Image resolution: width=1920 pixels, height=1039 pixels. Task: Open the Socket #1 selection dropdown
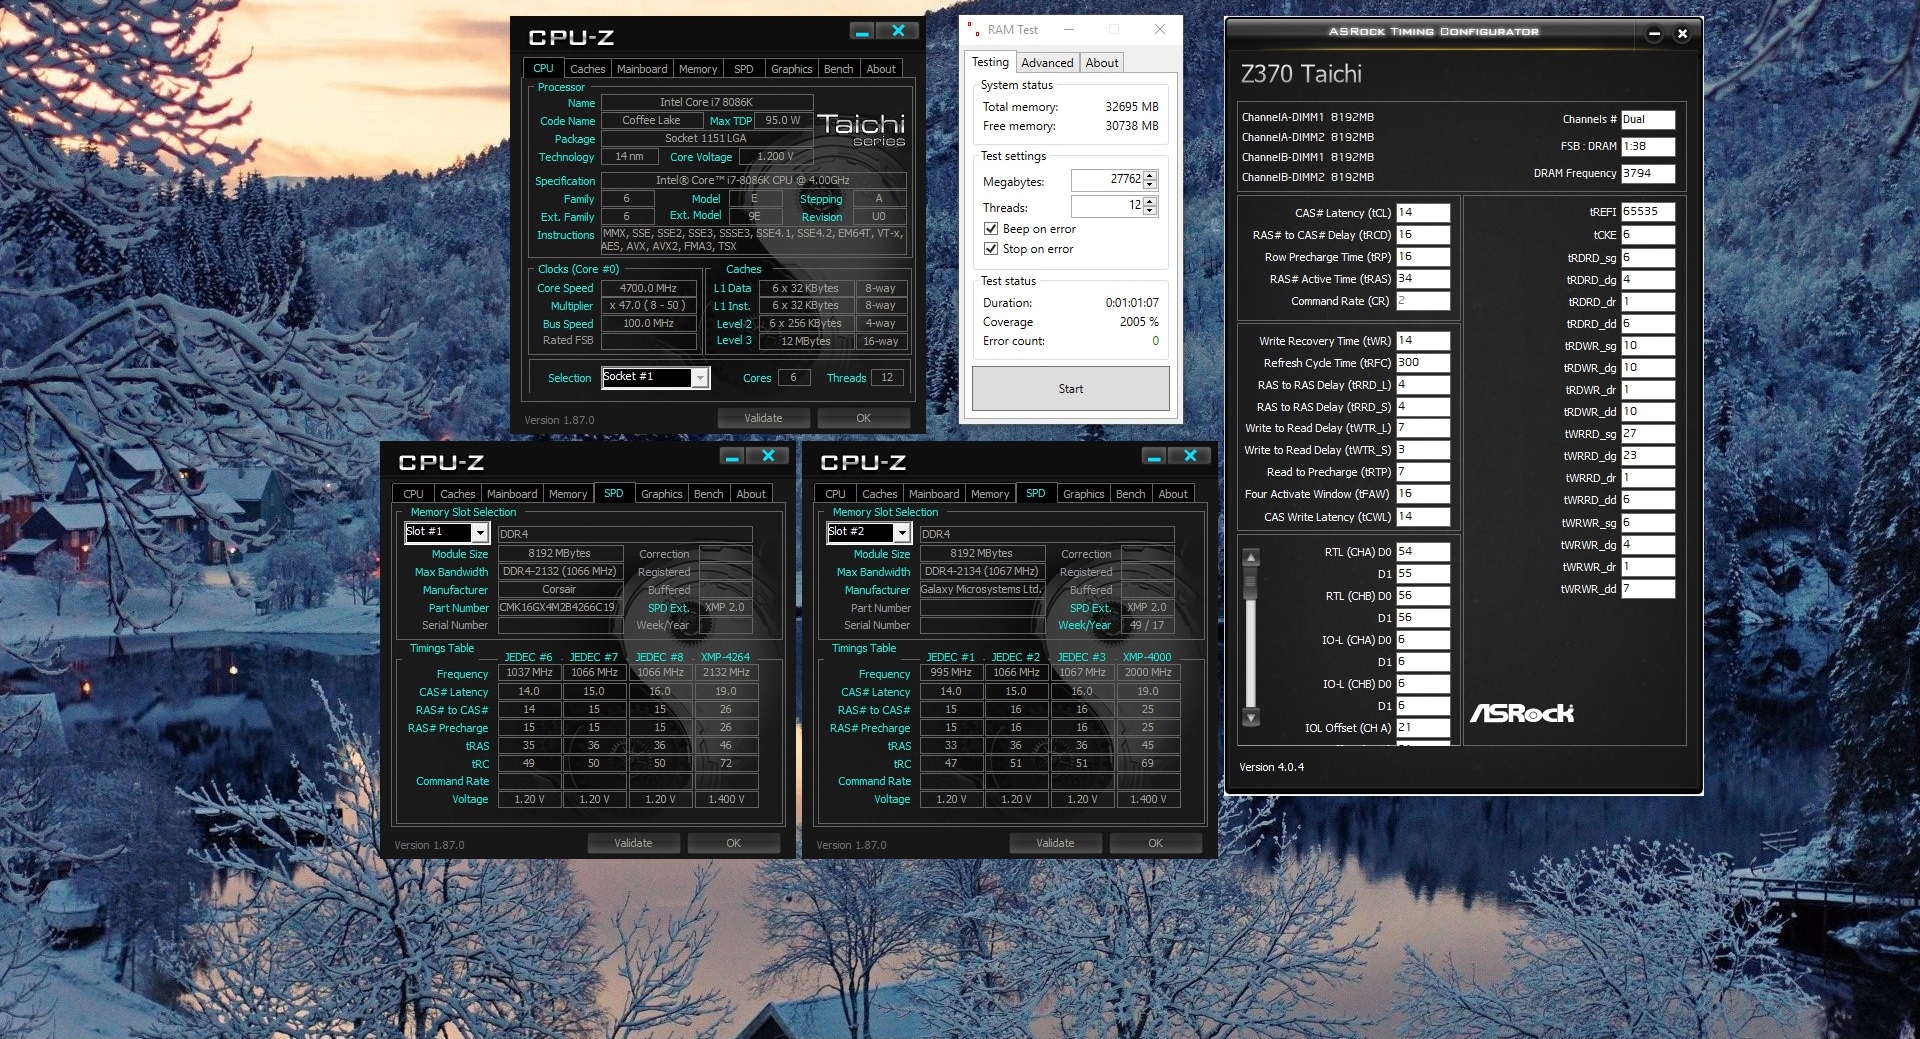pos(700,377)
